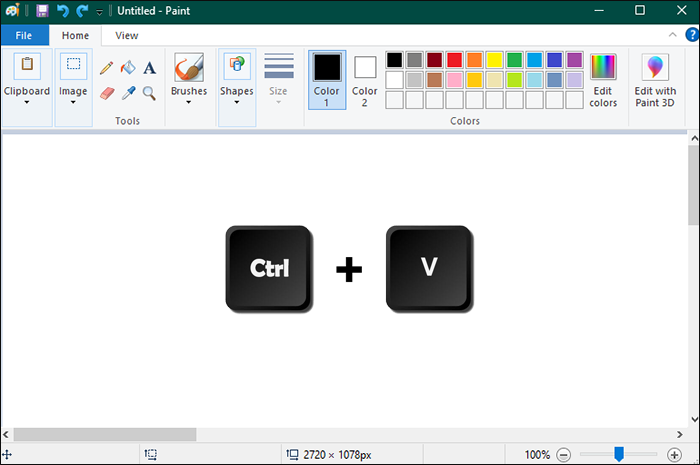Pick the brown color swatch
This screenshot has height=465, width=700.
[x=434, y=80]
